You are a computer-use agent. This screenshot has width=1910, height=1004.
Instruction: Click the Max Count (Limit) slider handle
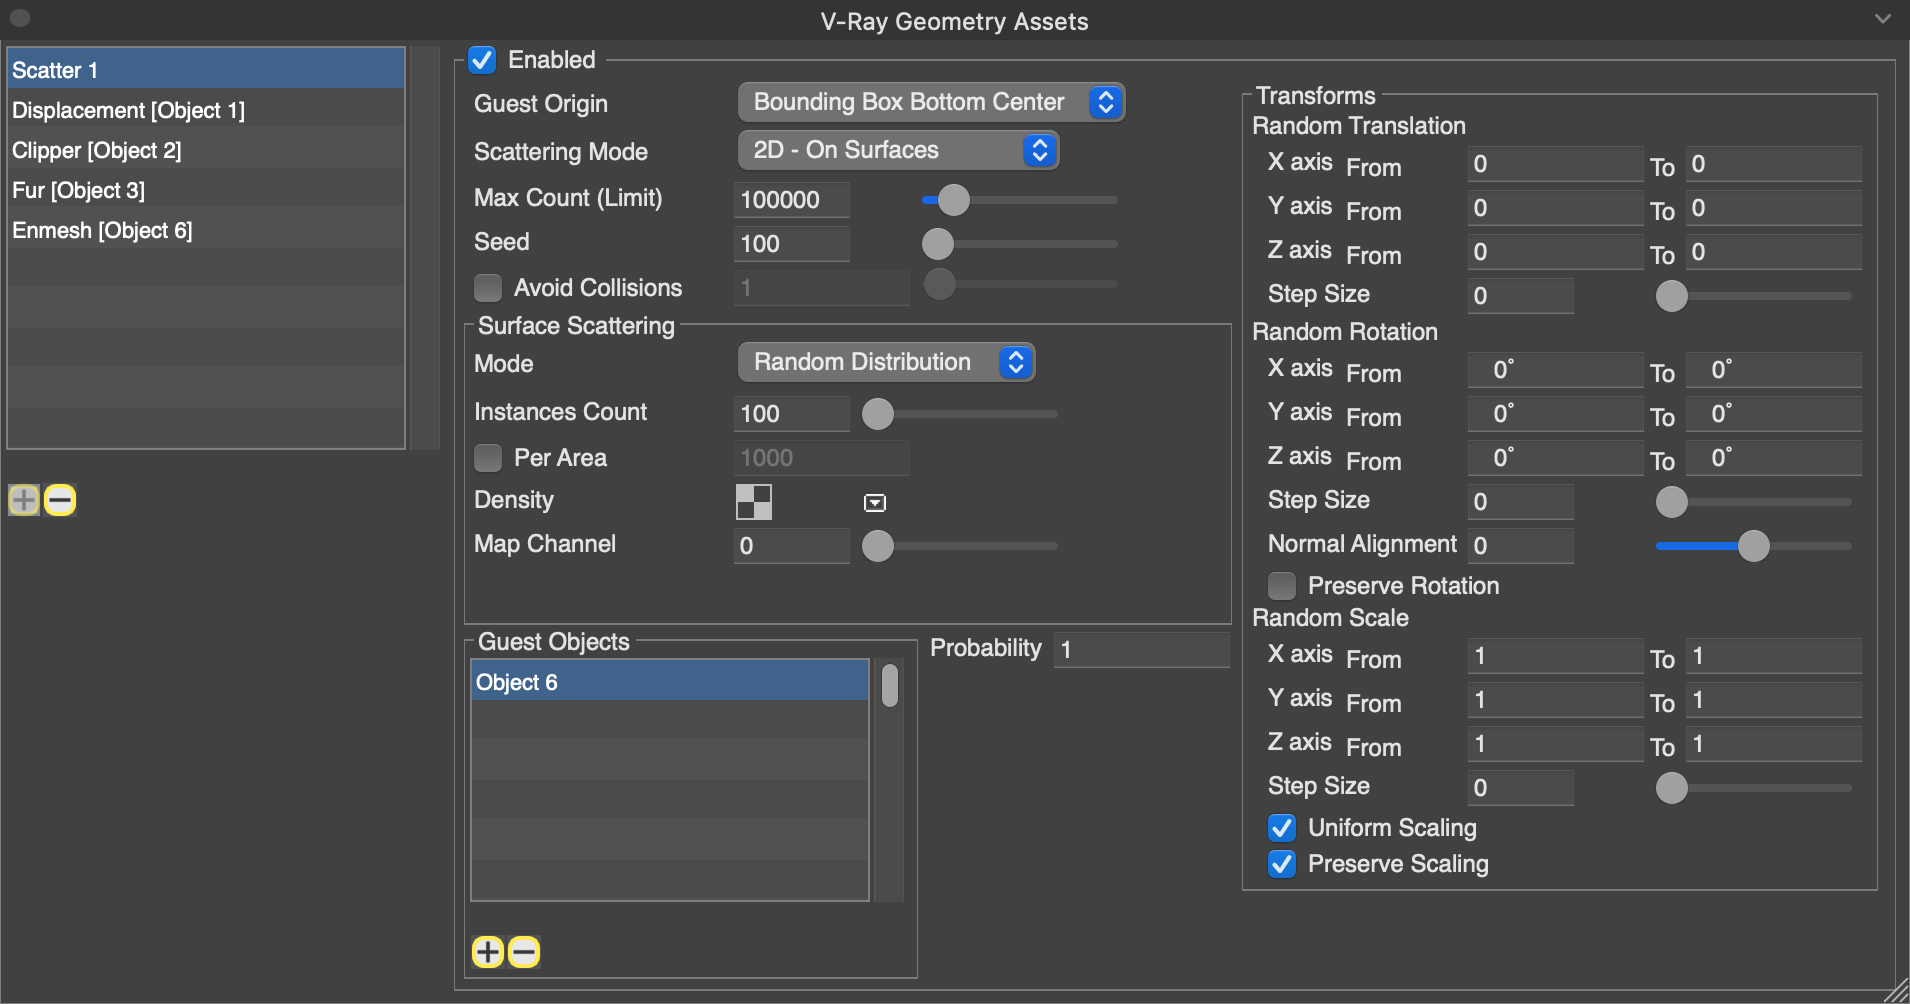point(954,200)
